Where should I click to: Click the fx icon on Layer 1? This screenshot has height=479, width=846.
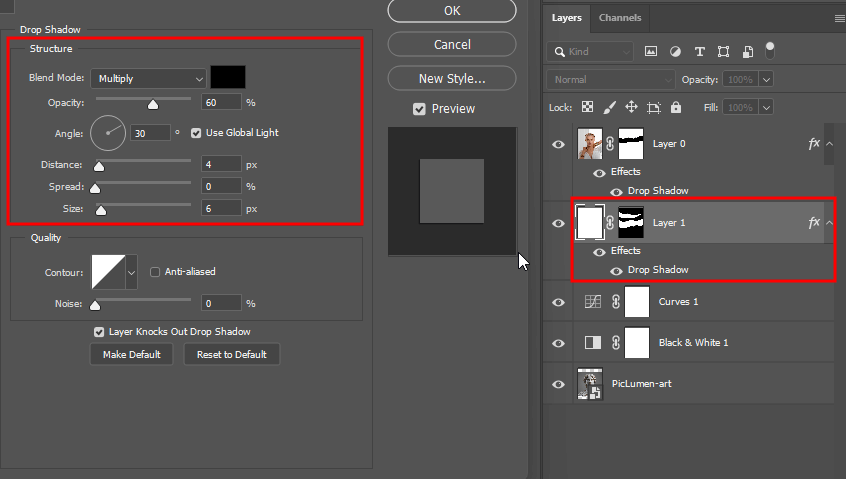tap(814, 222)
